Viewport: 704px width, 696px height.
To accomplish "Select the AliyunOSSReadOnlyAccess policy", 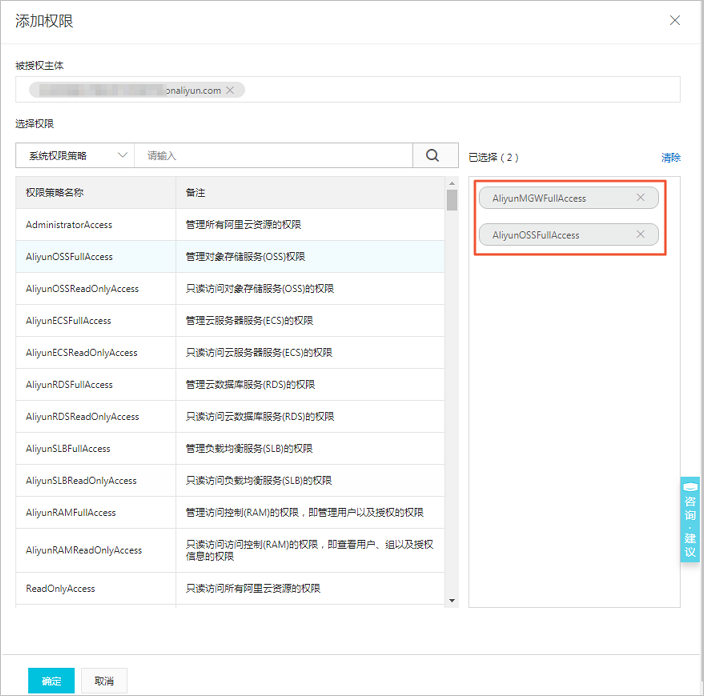I will (x=230, y=289).
